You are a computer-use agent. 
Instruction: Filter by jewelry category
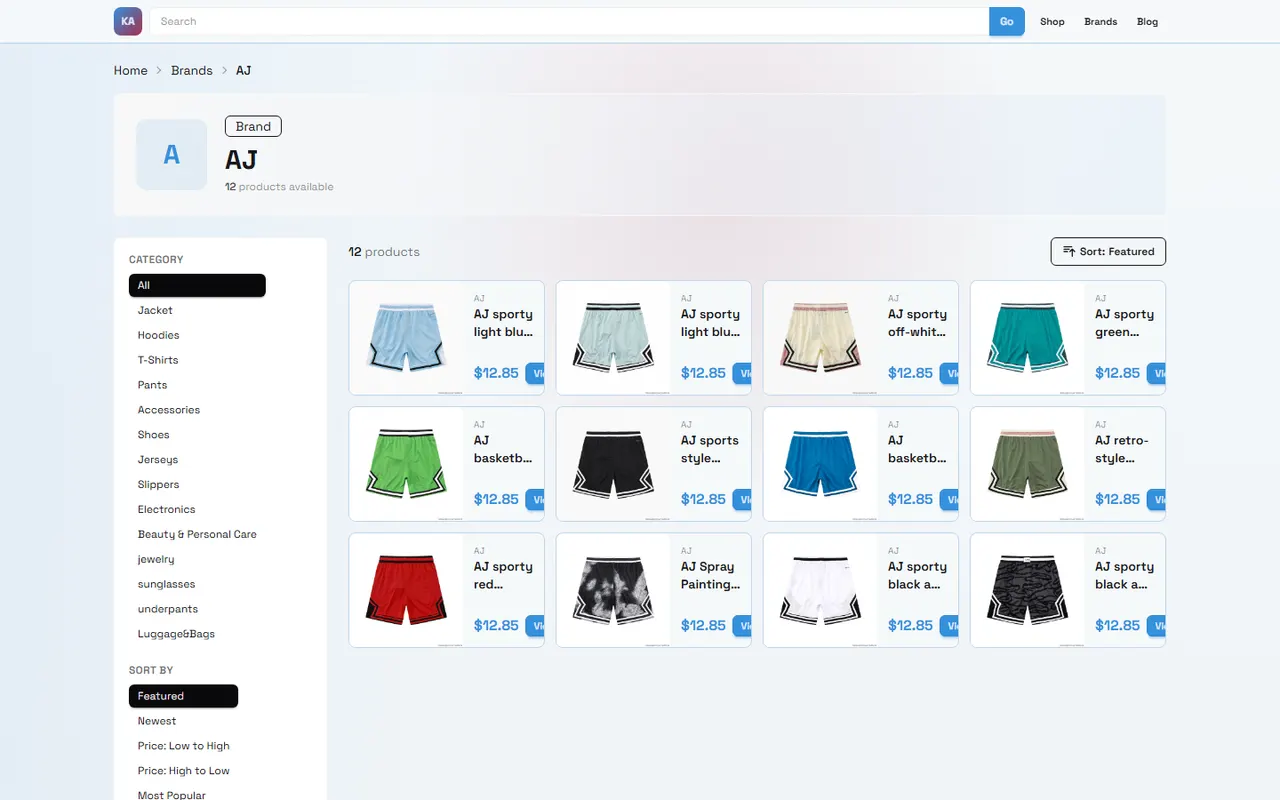[156, 559]
